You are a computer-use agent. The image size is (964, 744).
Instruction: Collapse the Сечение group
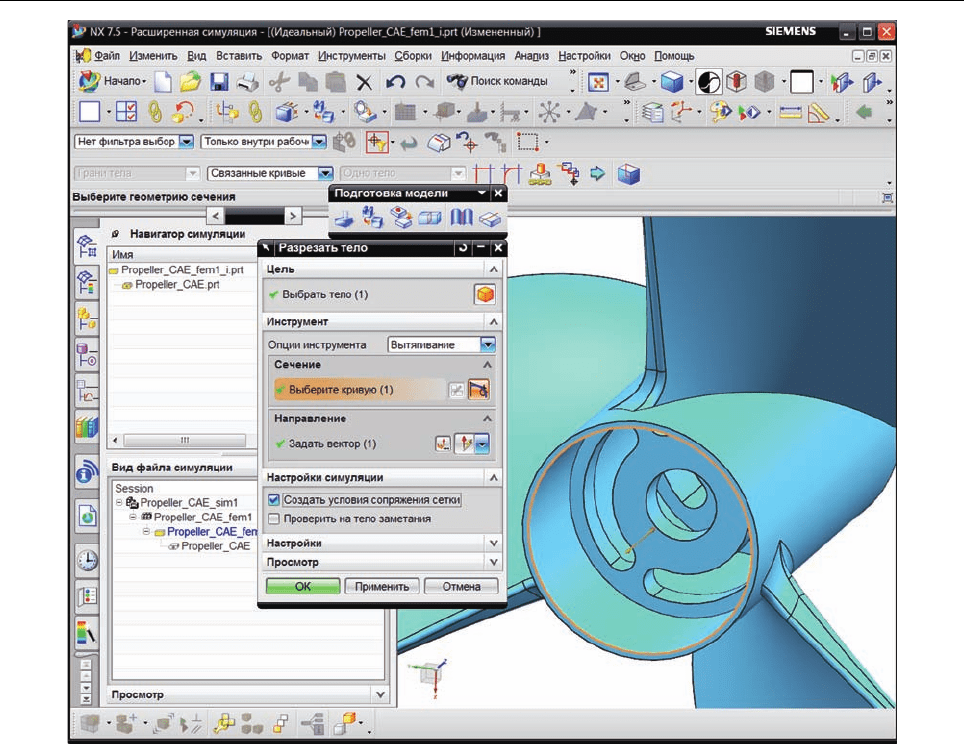(x=487, y=365)
